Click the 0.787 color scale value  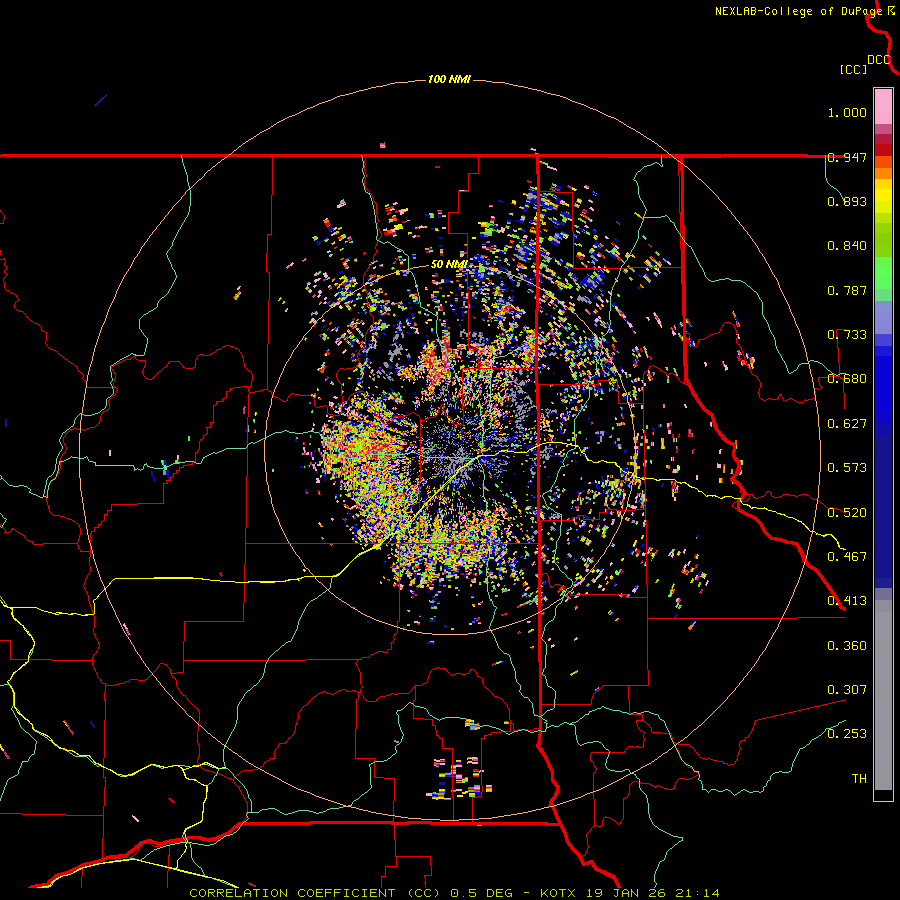tap(847, 290)
